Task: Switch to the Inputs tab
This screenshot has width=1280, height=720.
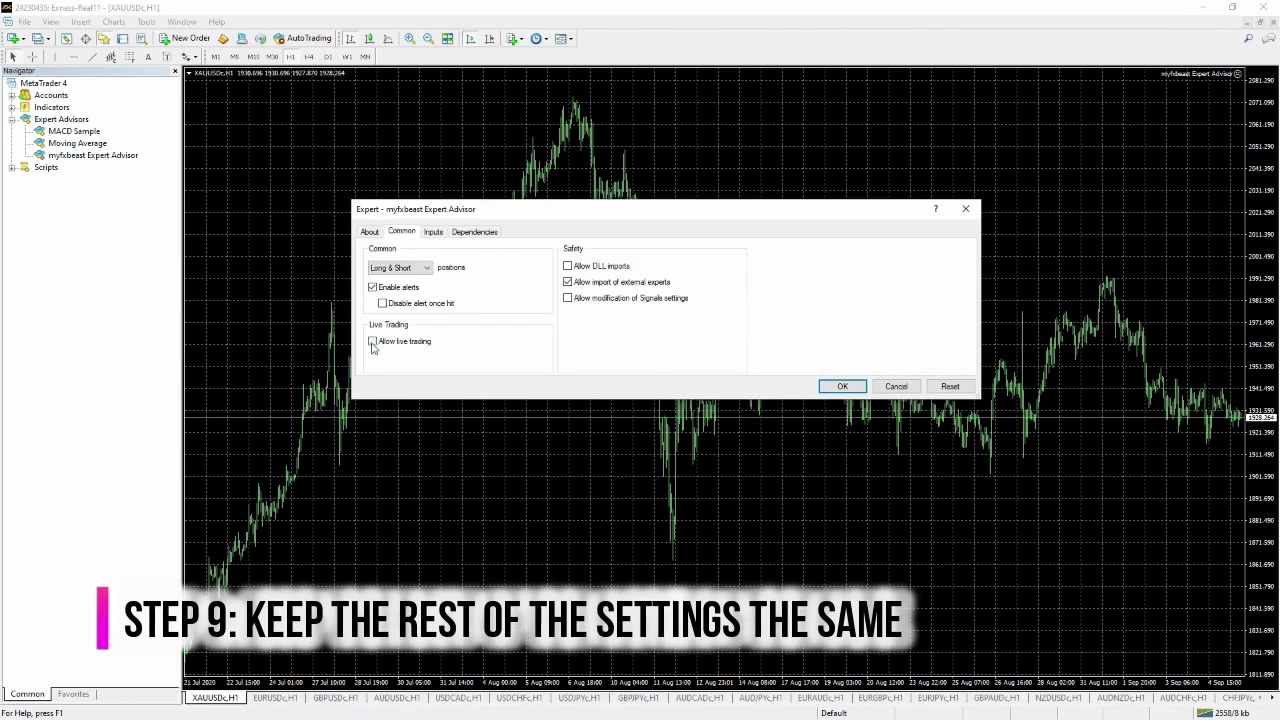Action: pyautogui.click(x=433, y=231)
